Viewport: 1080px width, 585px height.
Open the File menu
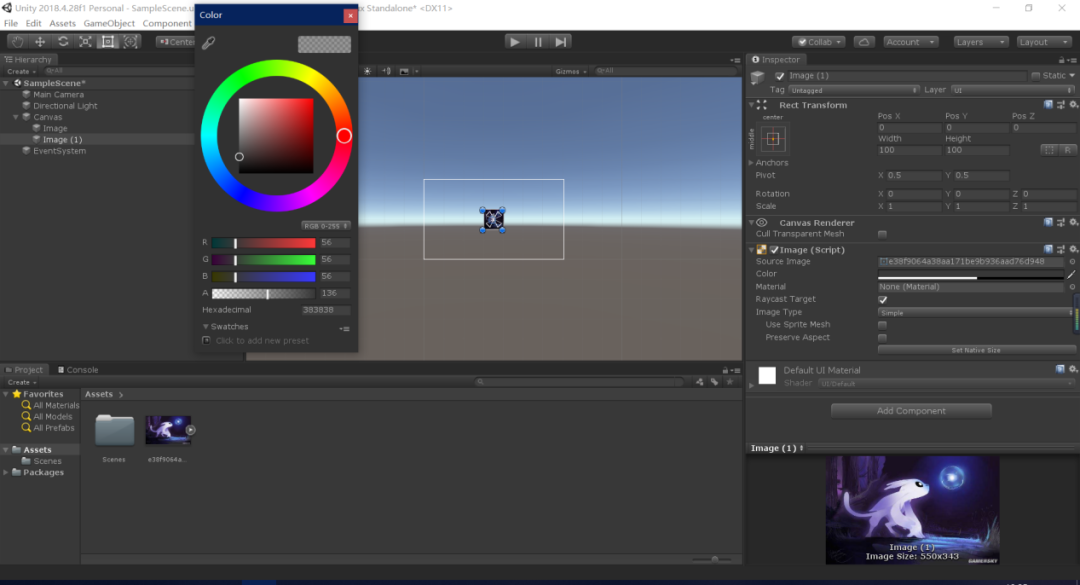tap(11, 23)
